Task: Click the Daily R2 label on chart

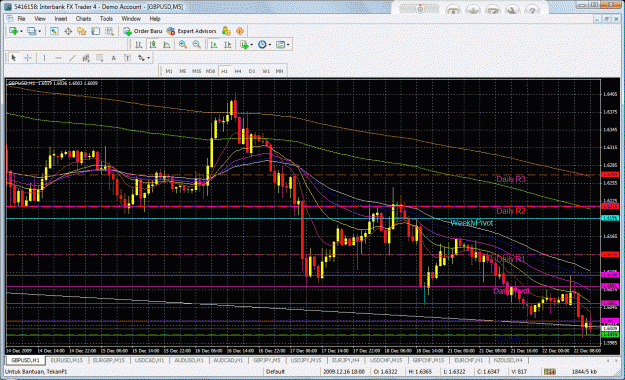Action: [511, 211]
